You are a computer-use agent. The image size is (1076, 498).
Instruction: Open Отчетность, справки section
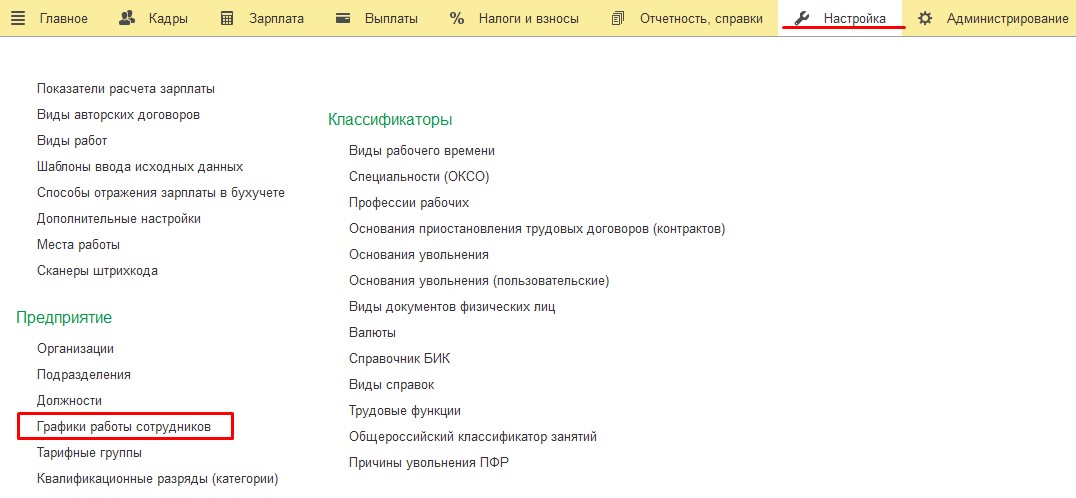(x=701, y=19)
